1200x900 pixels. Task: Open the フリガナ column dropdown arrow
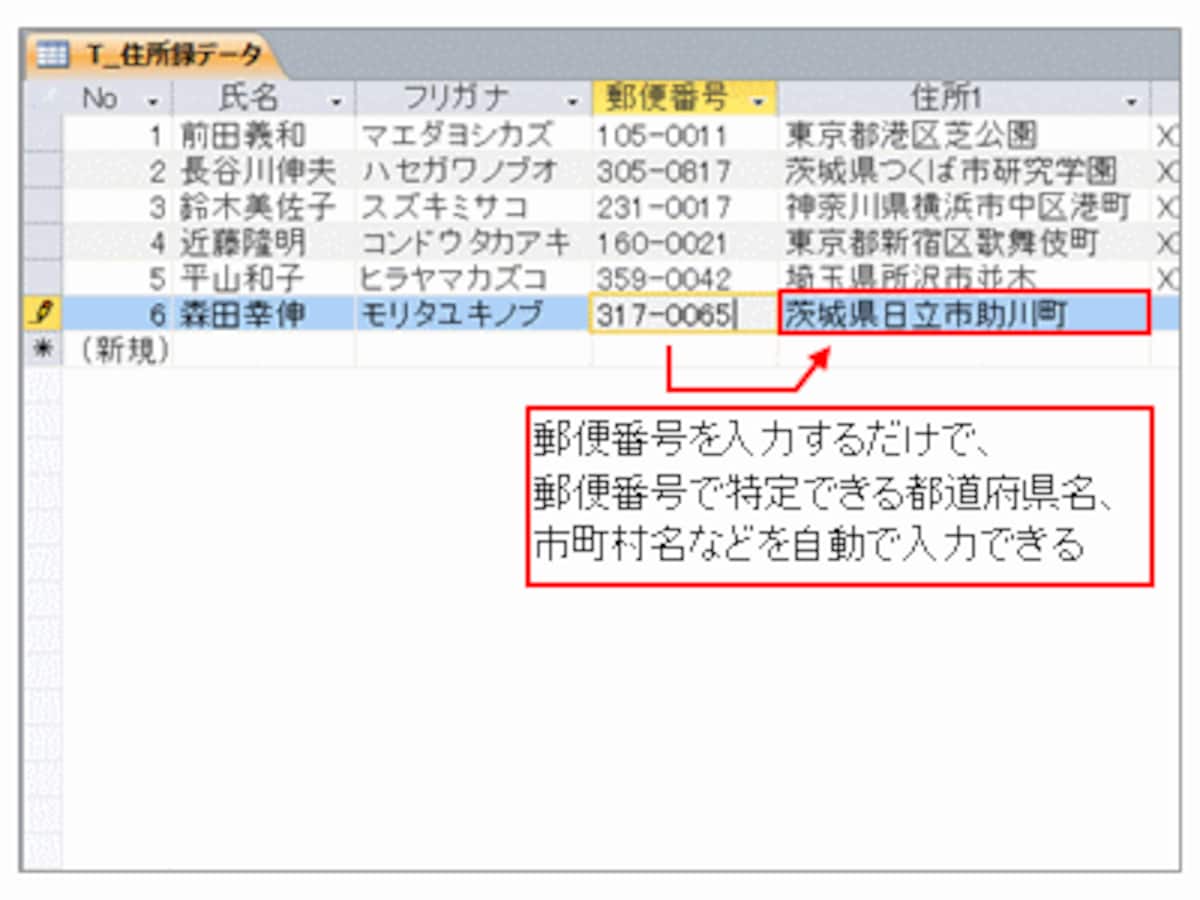[x=573, y=102]
